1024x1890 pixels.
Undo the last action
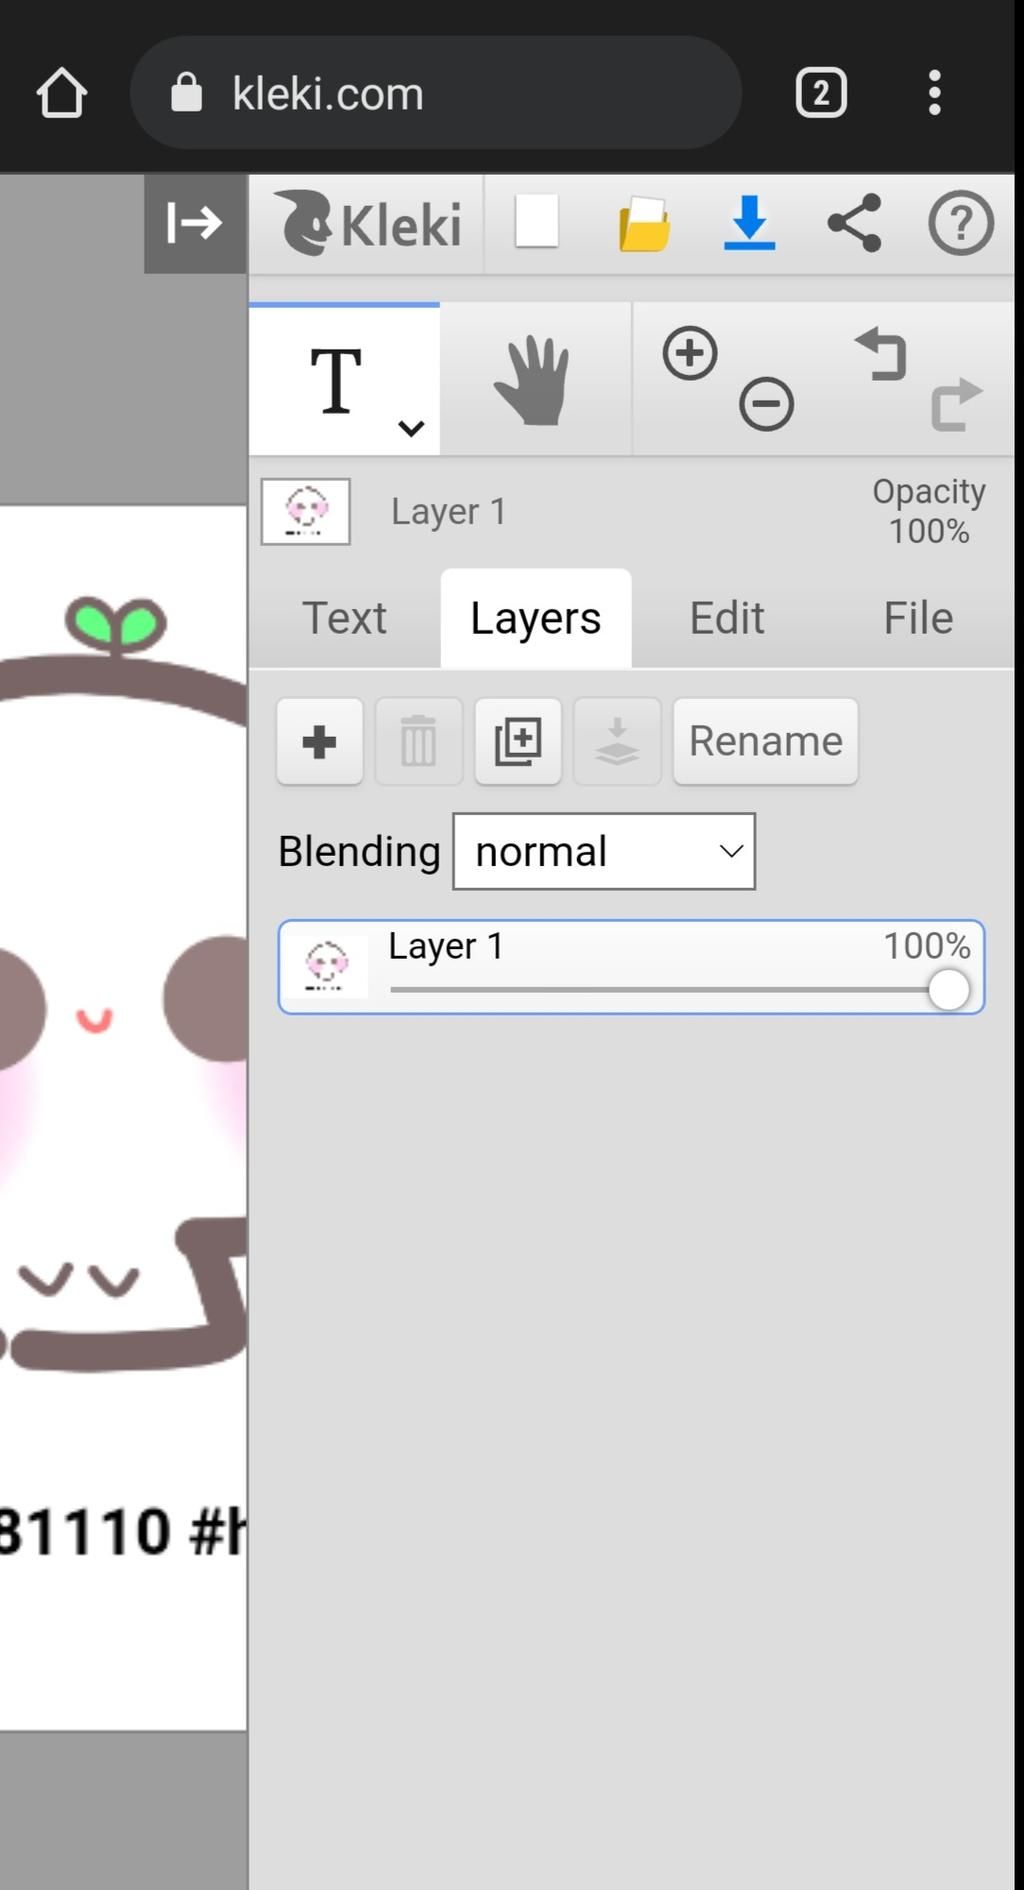[x=880, y=354]
